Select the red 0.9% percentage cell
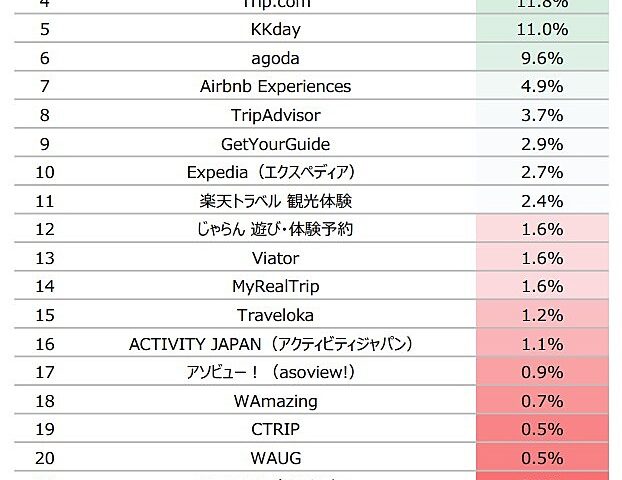This screenshot has height=480, width=622. 544,373
